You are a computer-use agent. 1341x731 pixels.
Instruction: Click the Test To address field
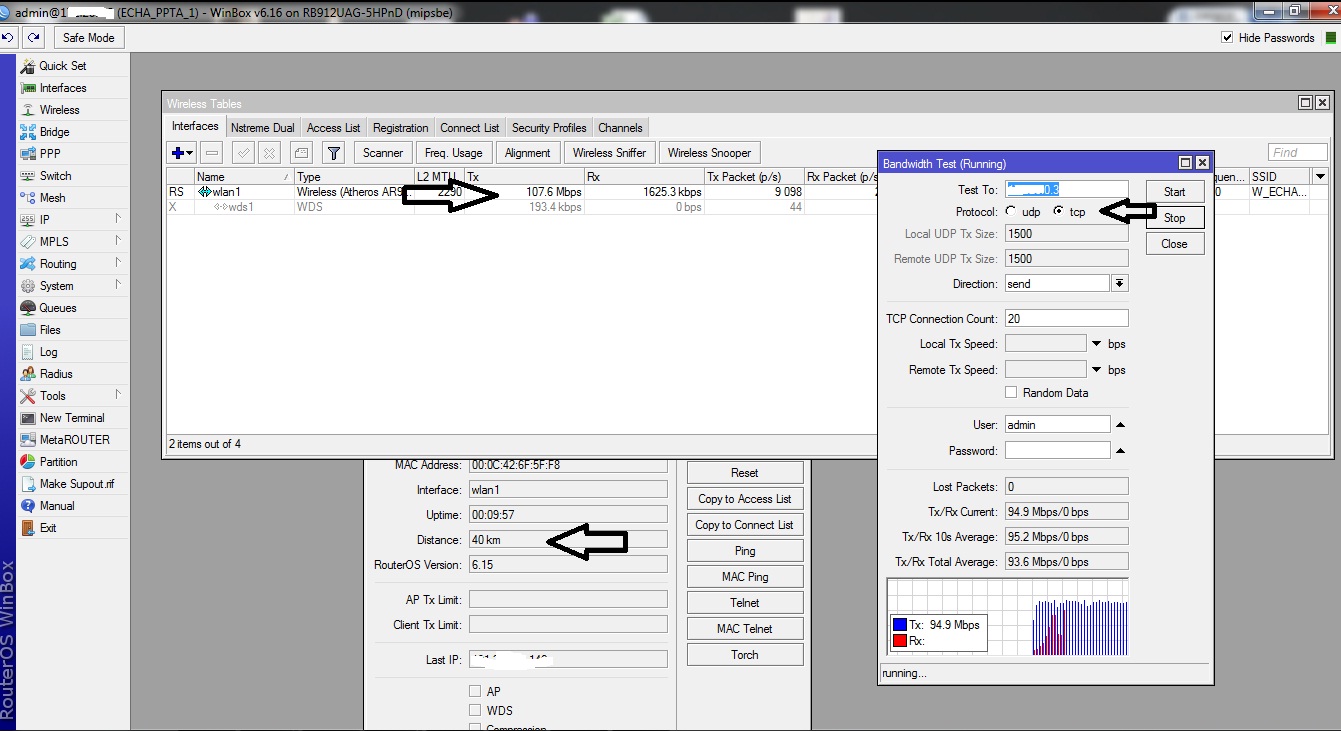click(x=1066, y=189)
